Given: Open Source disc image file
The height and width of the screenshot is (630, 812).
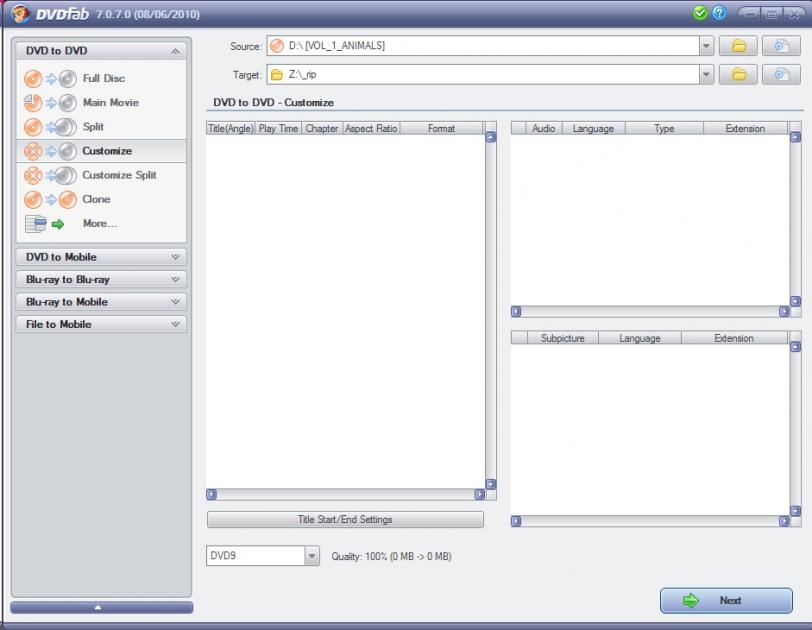Looking at the screenshot, I should coord(781,46).
